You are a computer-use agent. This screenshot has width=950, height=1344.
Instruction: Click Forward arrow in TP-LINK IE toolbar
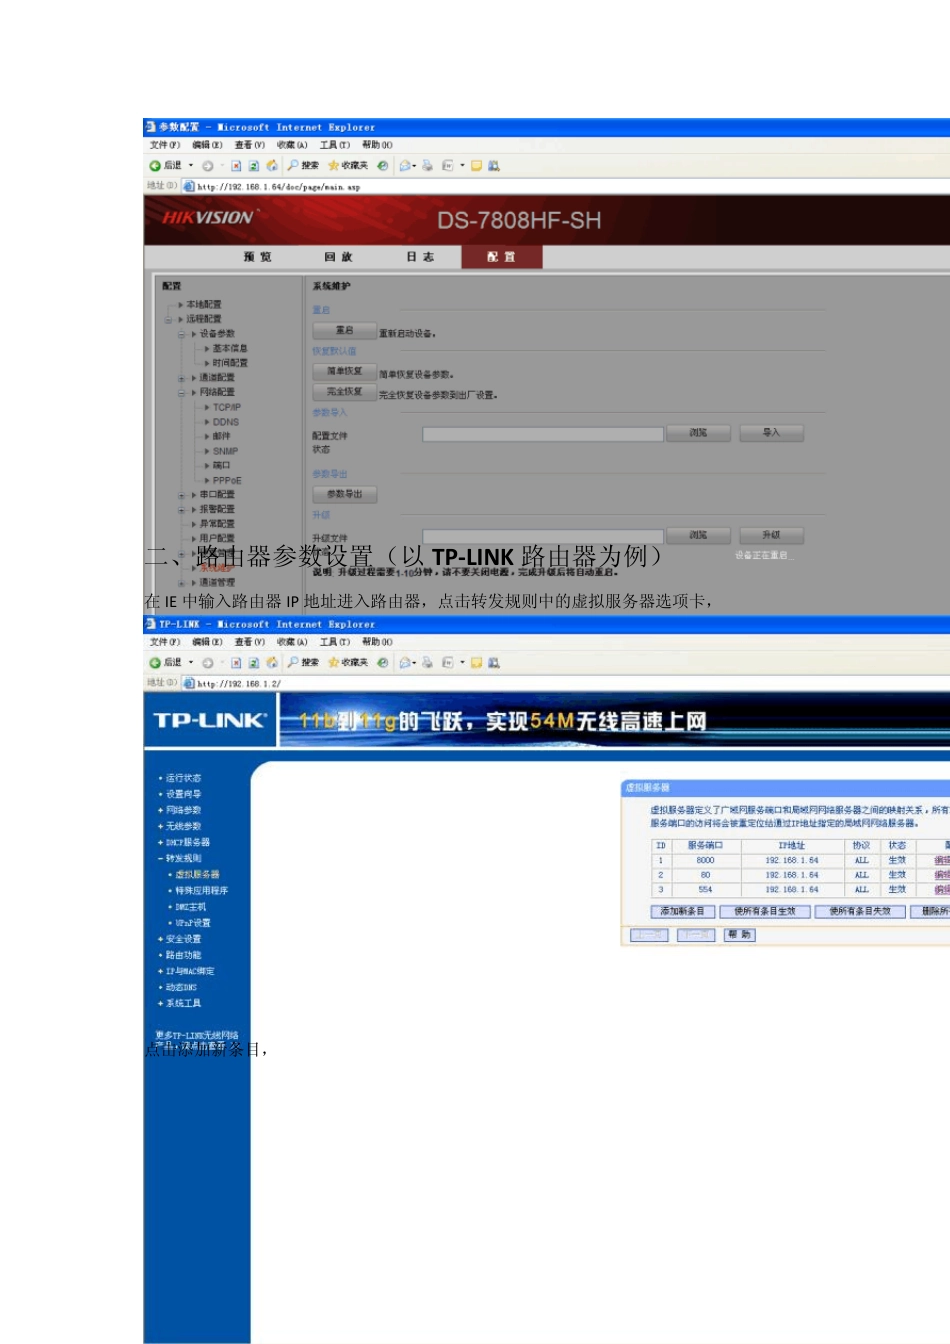pyautogui.click(x=207, y=663)
